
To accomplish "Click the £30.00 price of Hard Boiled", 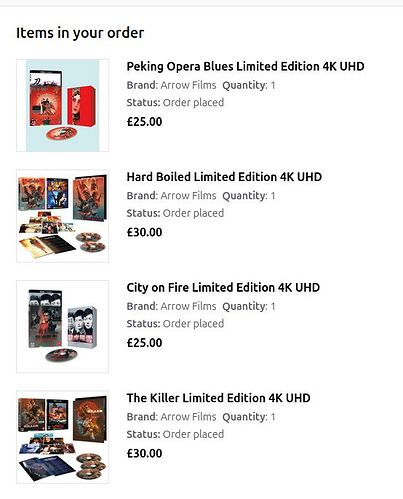I will [144, 232].
